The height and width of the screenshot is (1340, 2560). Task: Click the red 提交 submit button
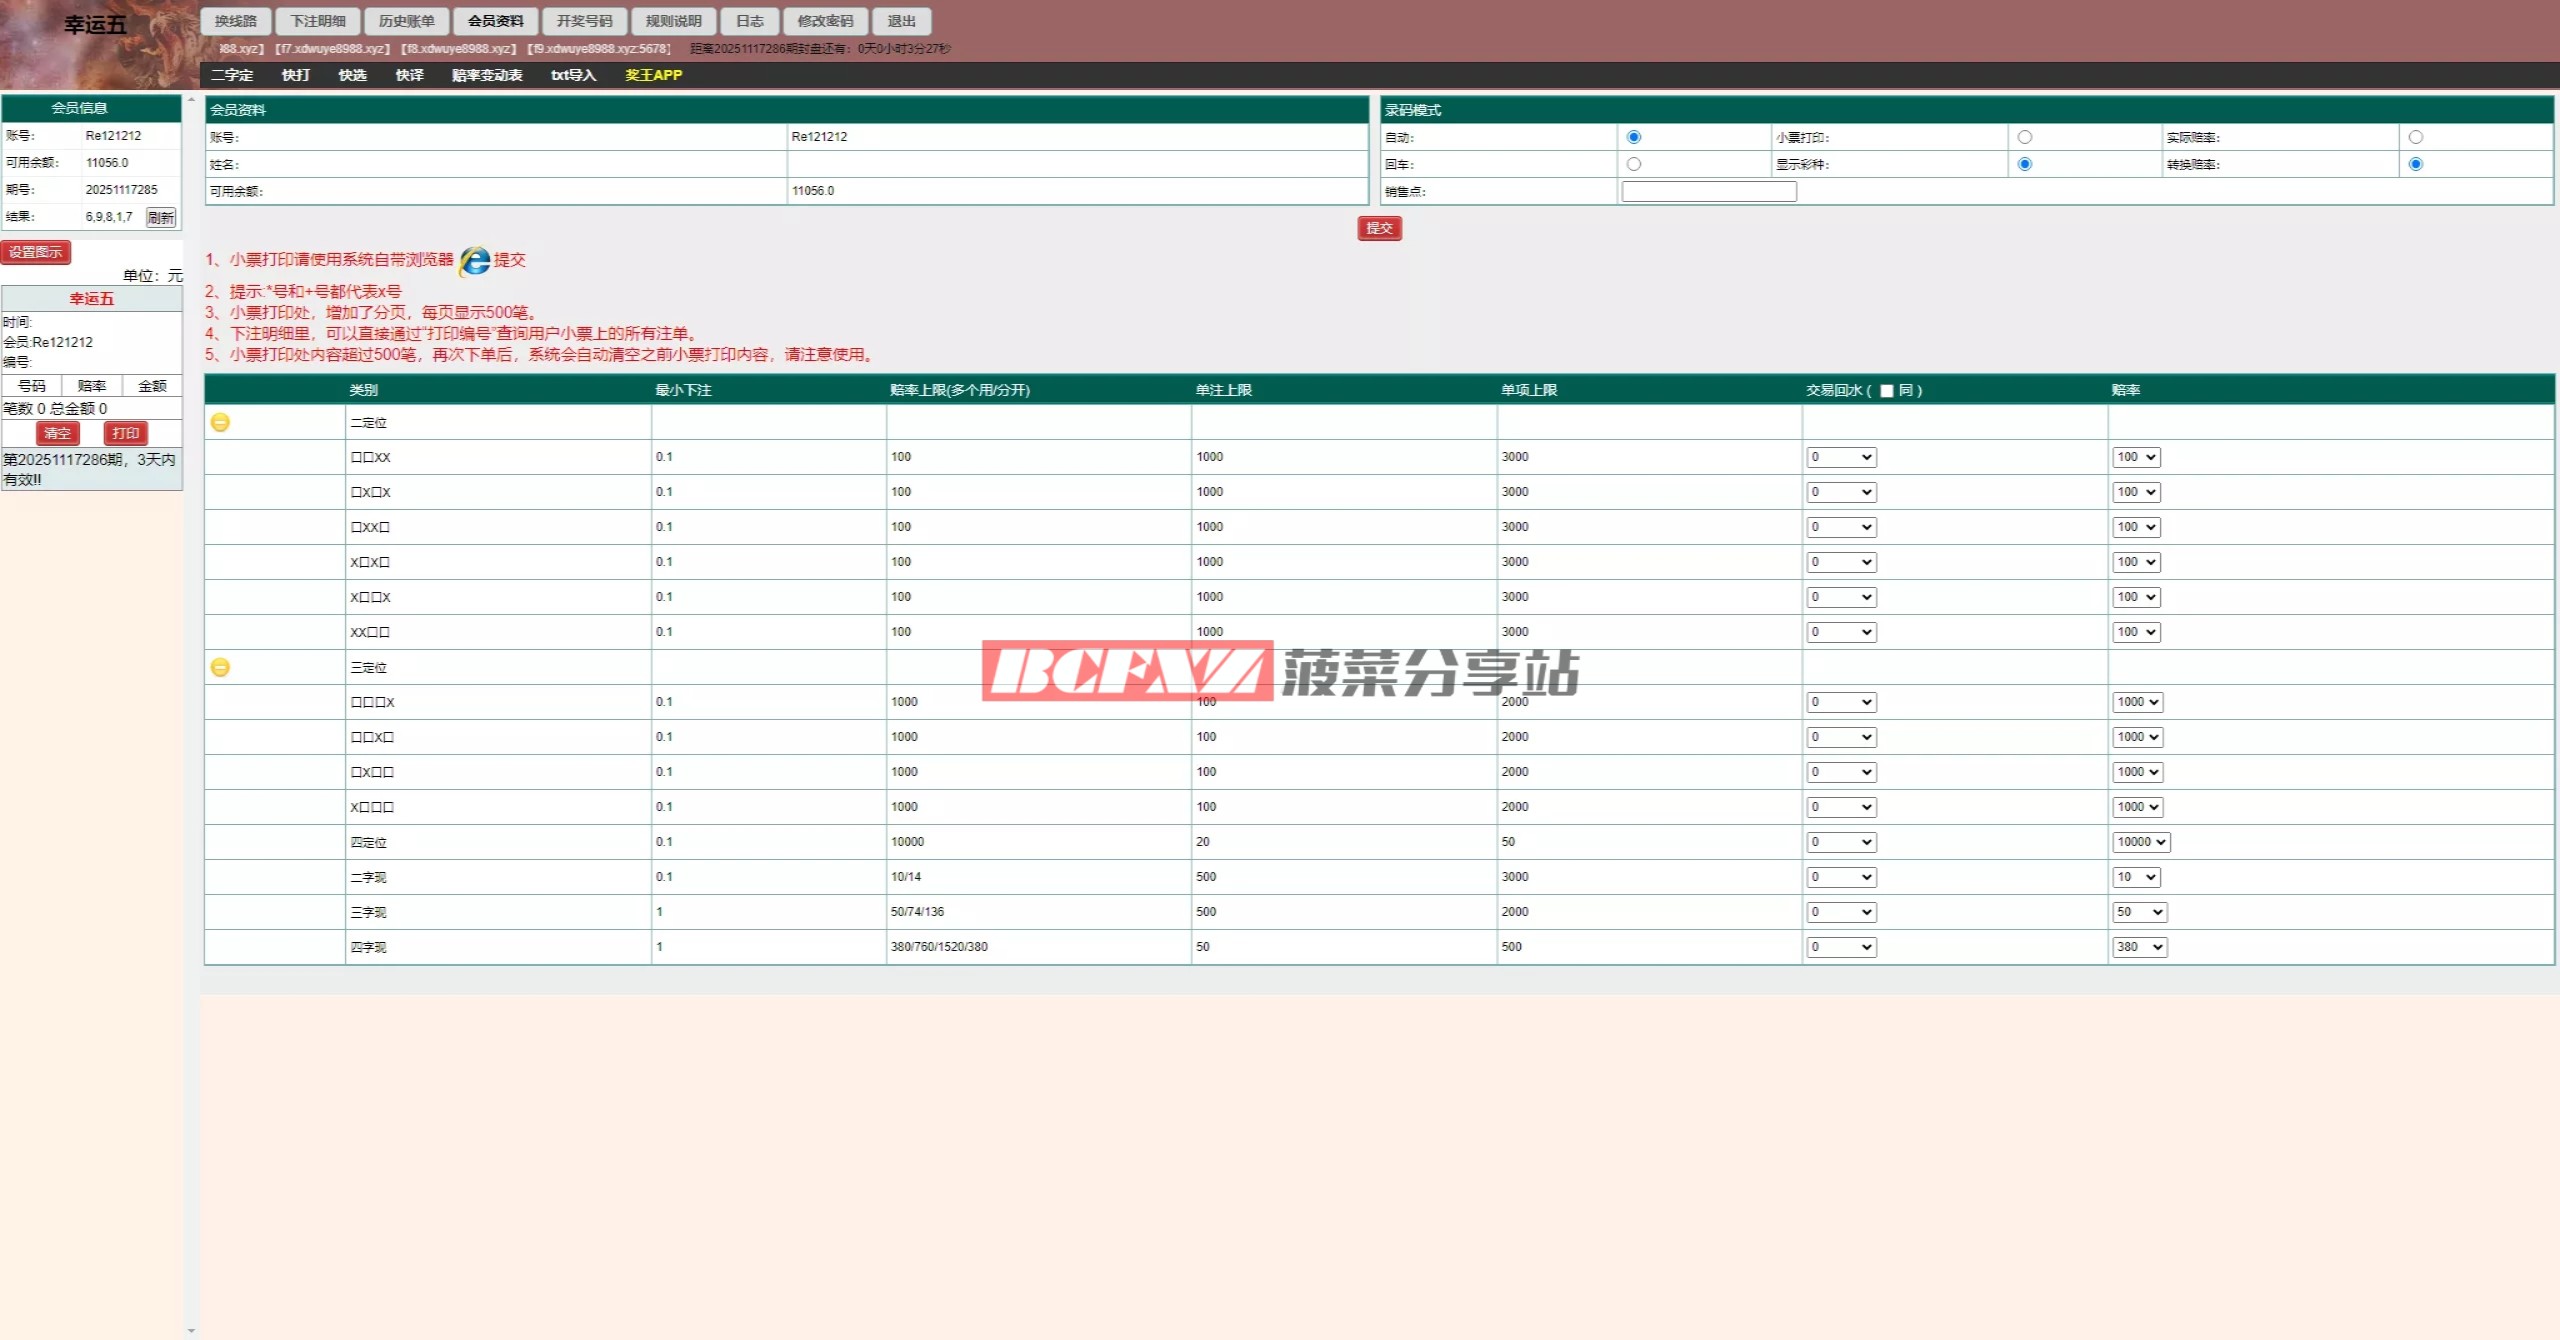[1379, 228]
